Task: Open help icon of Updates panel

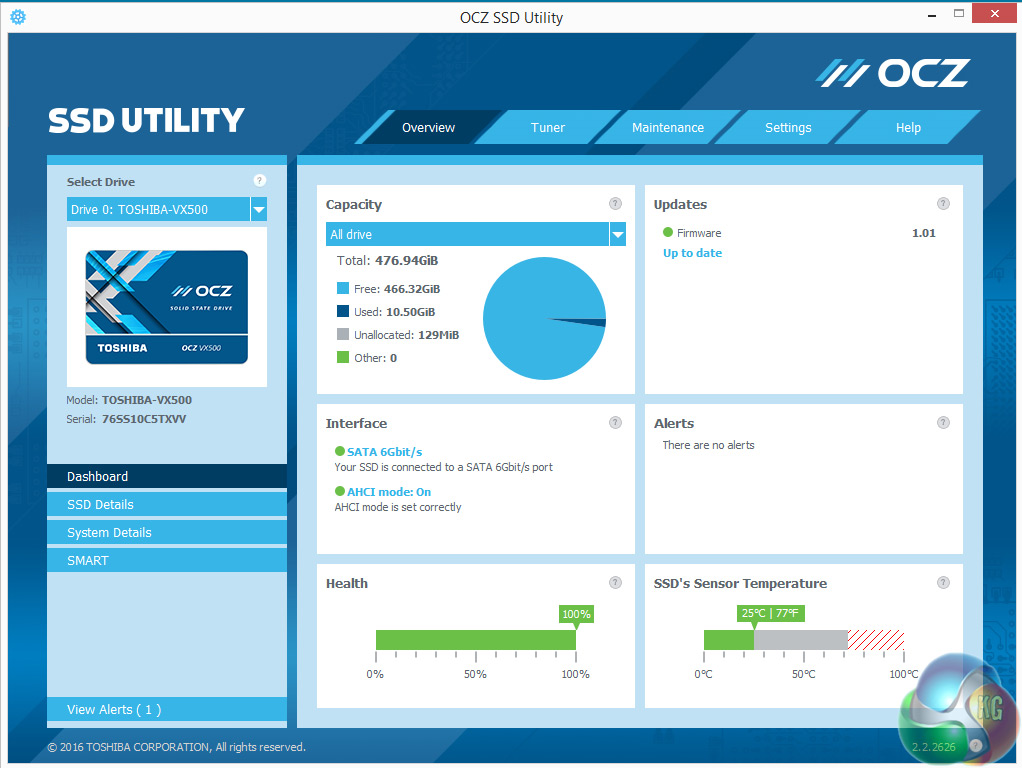Action: [943, 203]
